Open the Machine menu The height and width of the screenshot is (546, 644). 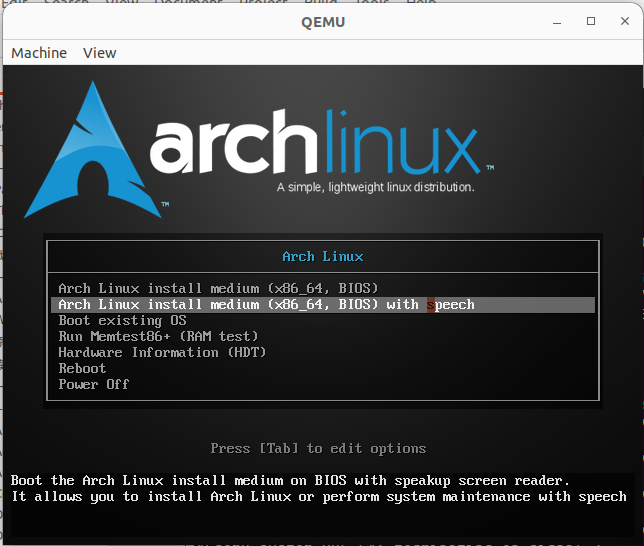[x=39, y=53]
